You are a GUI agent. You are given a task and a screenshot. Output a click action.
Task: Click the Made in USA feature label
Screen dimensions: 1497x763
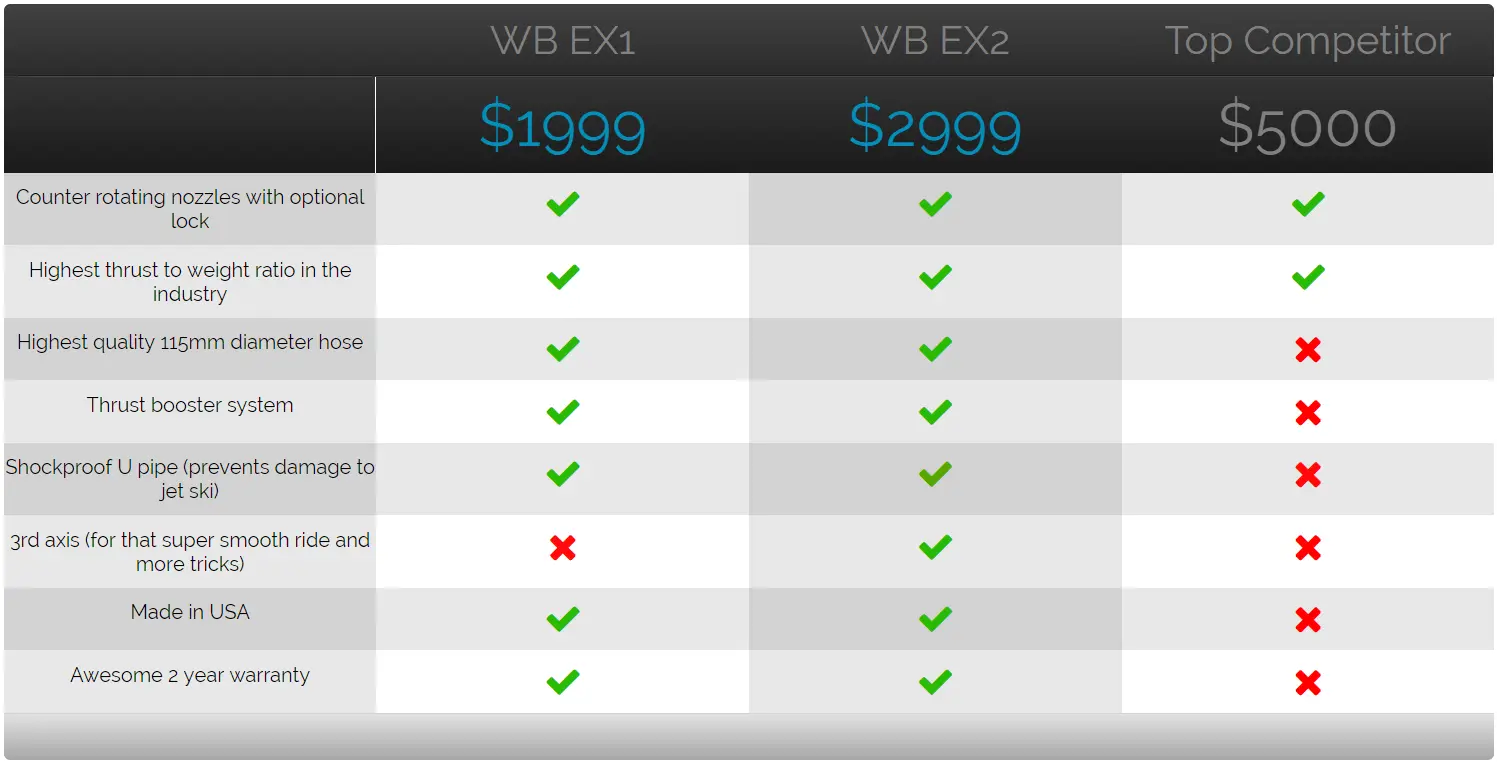pos(190,612)
